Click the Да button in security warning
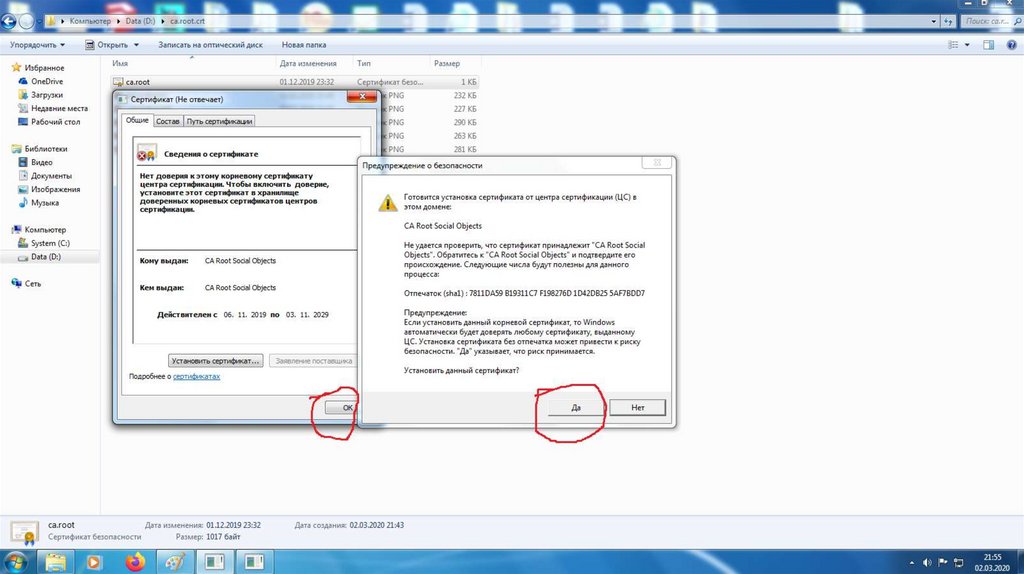The width and height of the screenshot is (1024, 574). [x=575, y=408]
